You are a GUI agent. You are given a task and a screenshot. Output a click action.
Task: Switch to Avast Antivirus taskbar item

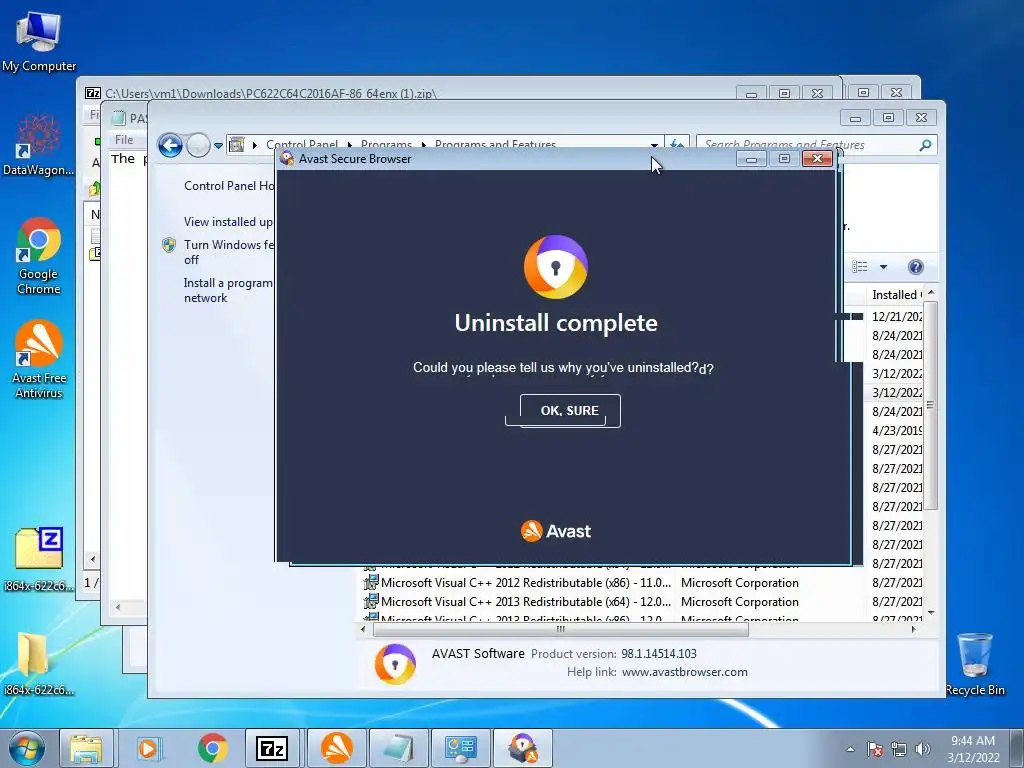(336, 748)
